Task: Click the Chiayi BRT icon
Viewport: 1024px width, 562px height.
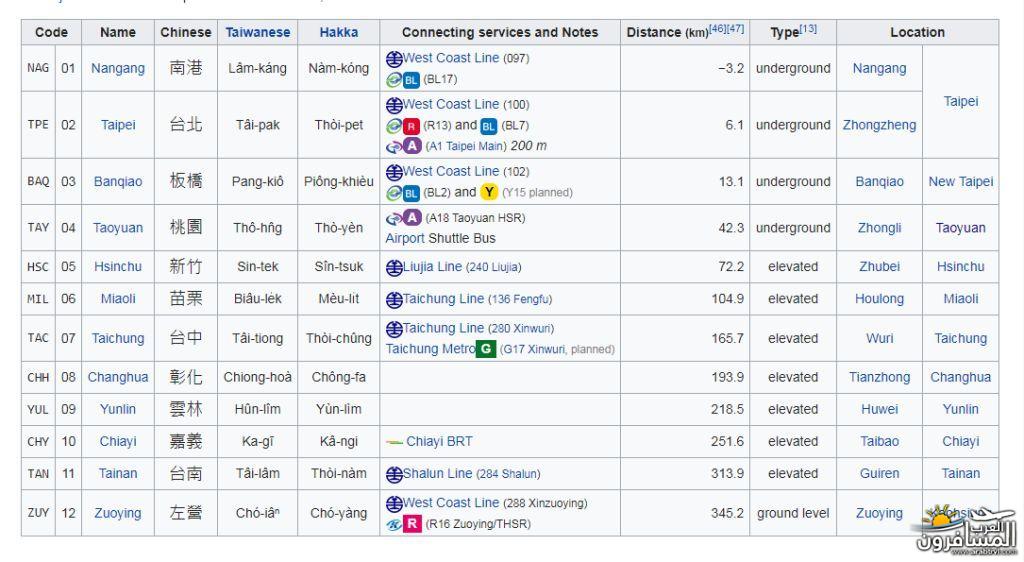Action: [394, 442]
